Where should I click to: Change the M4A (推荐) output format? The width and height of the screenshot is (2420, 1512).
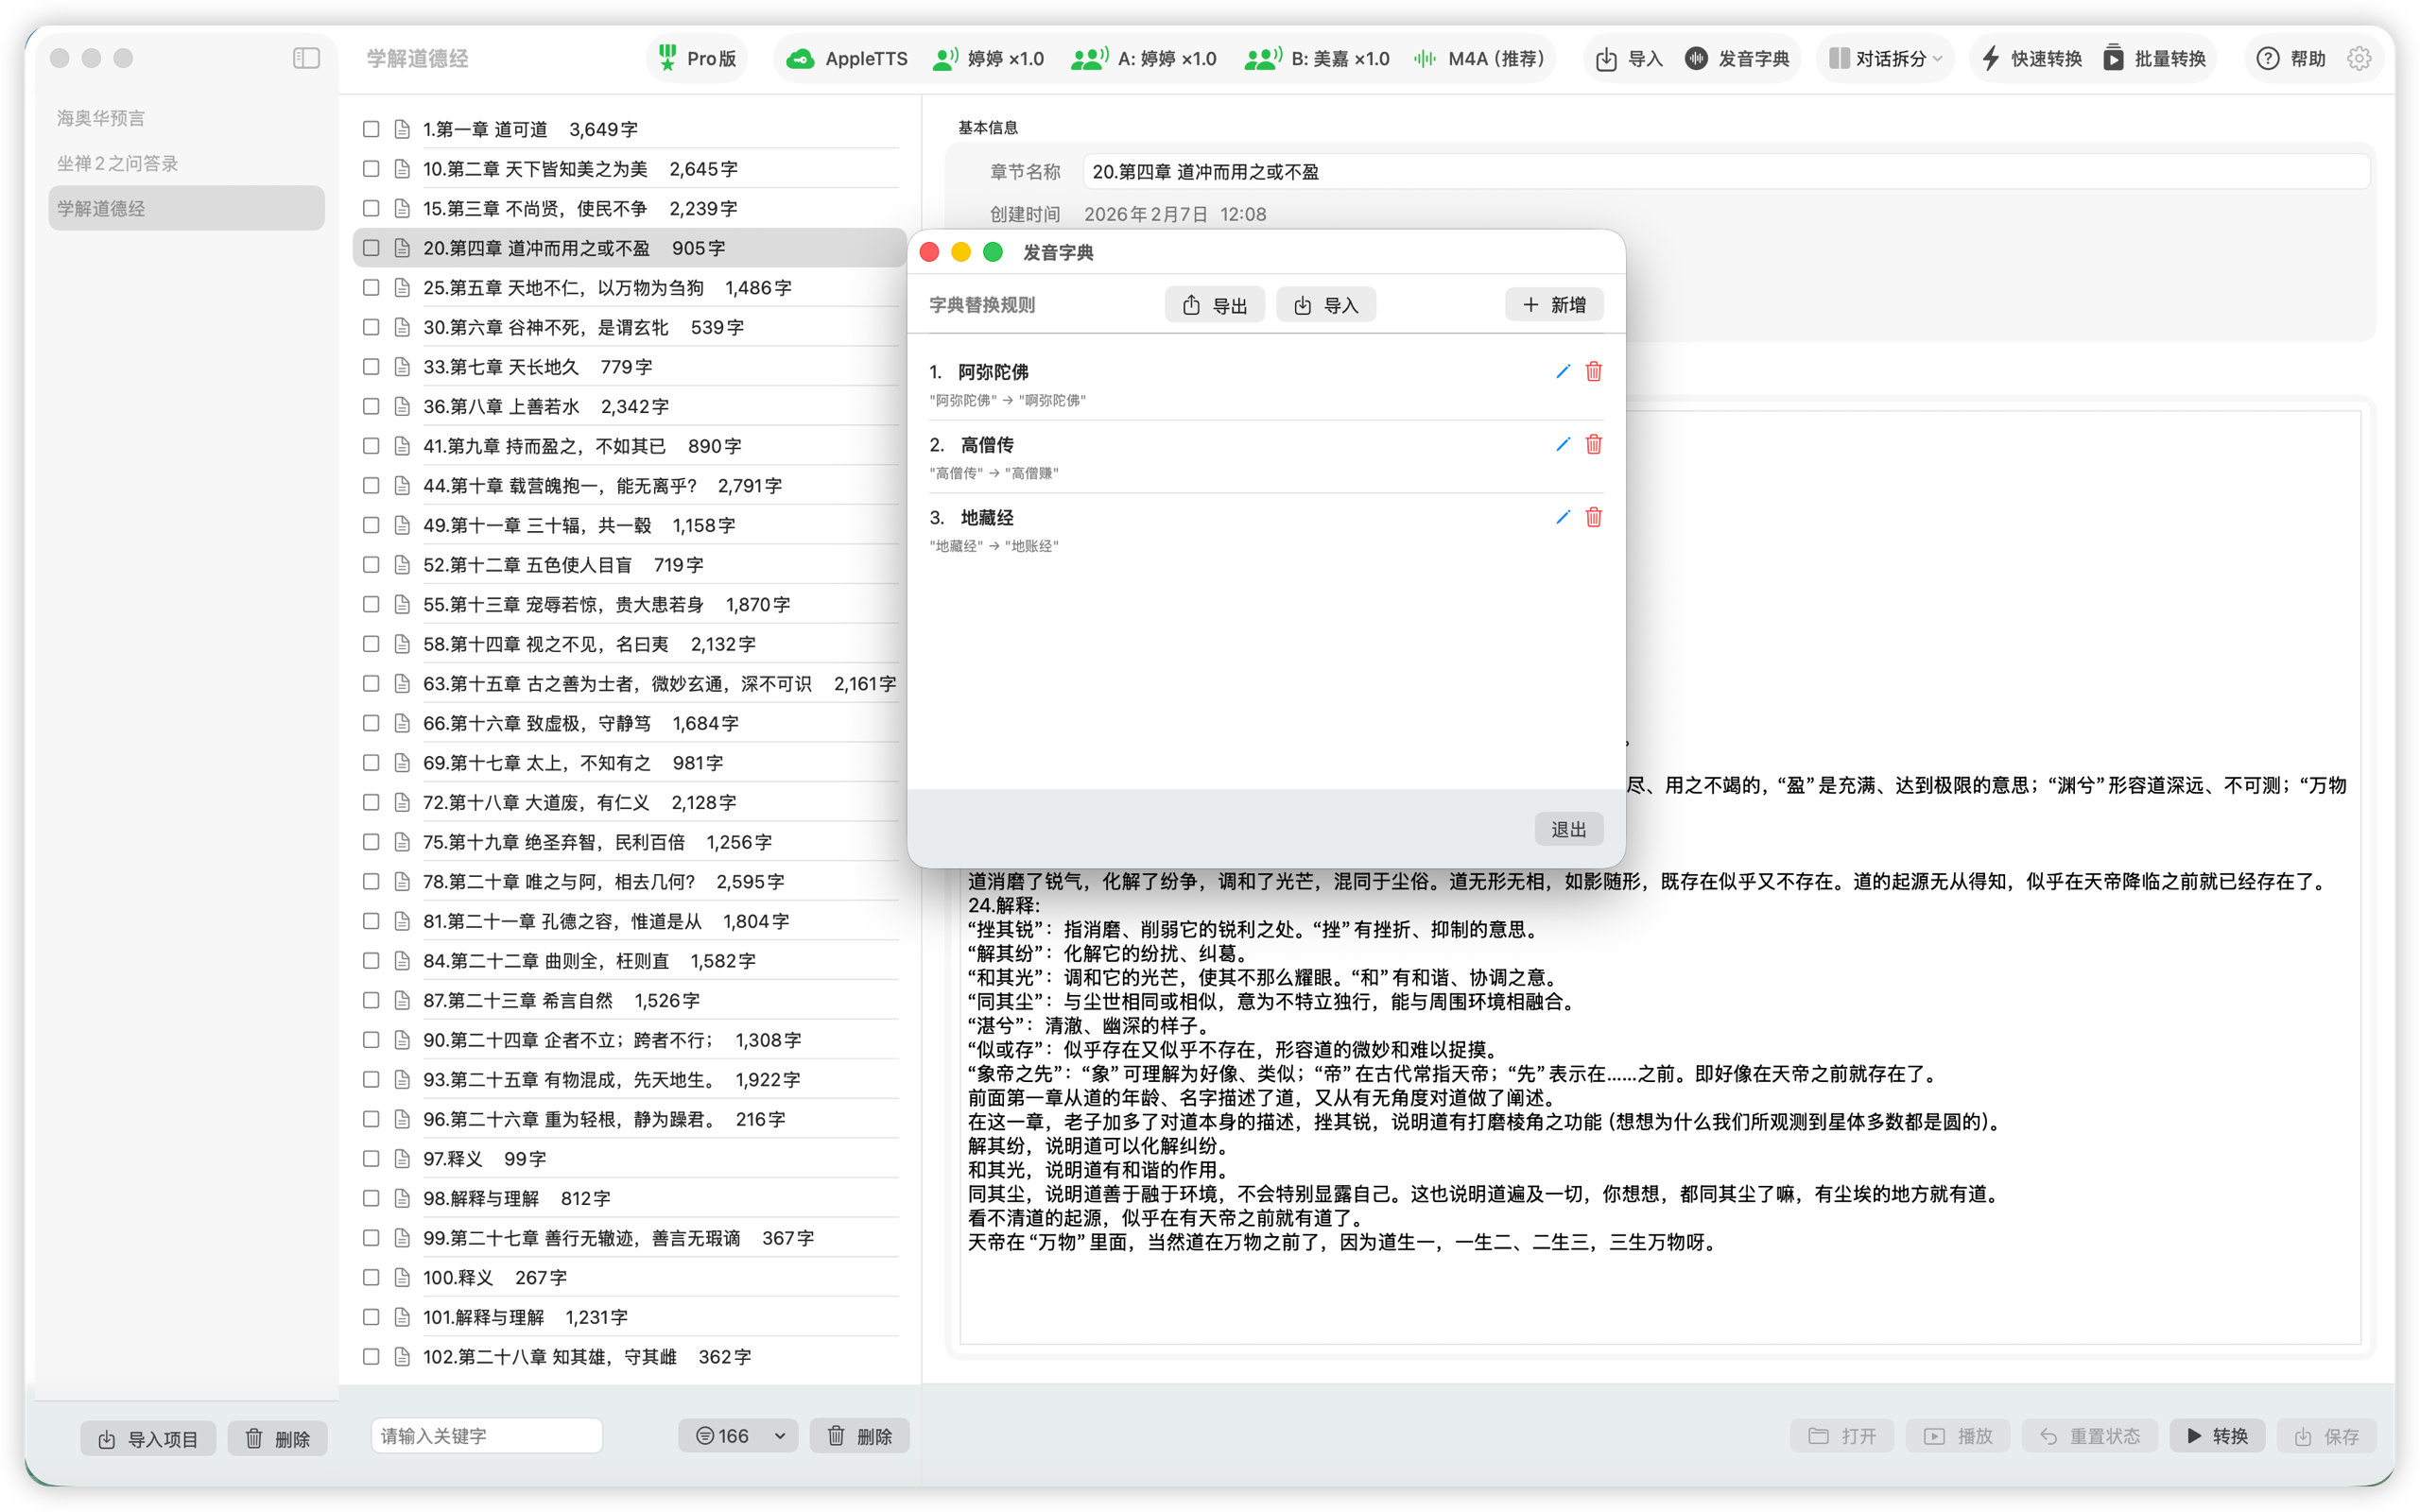click(1478, 58)
